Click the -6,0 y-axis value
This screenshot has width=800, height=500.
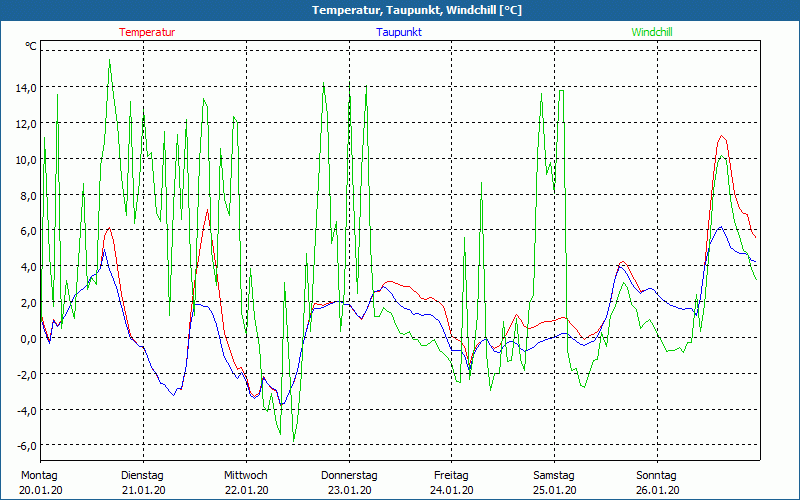pyautogui.click(x=26, y=446)
